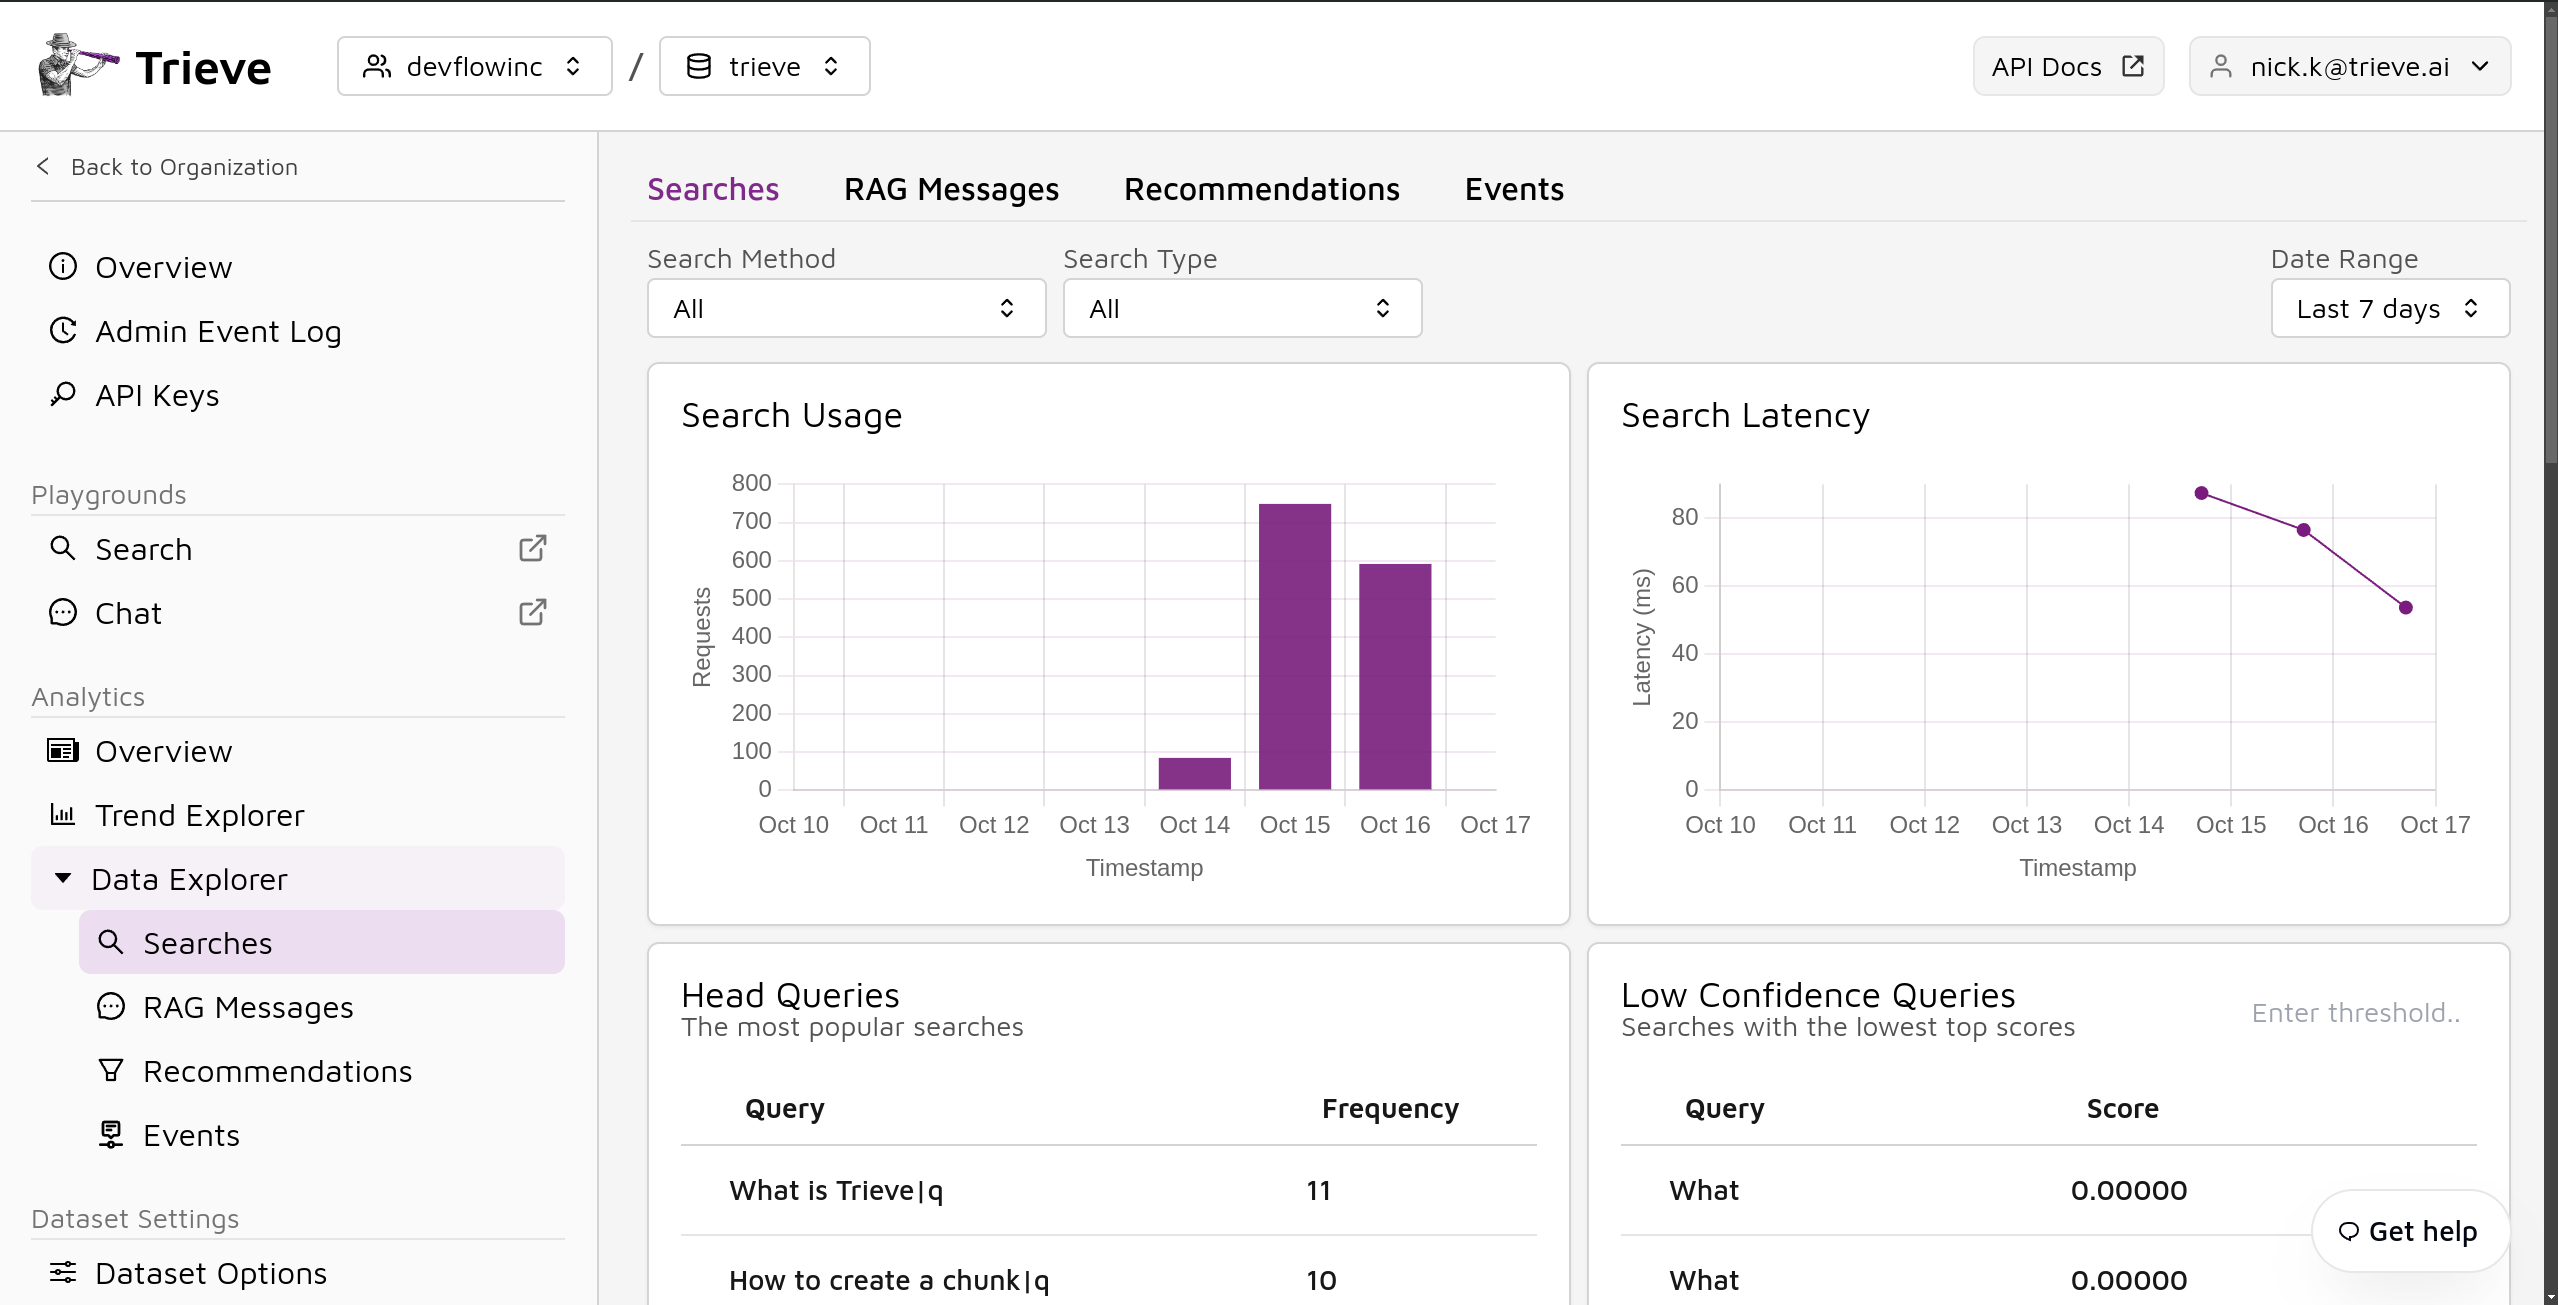Open the trieve dataset selector
The height and width of the screenshot is (1305, 2558).
pos(765,67)
